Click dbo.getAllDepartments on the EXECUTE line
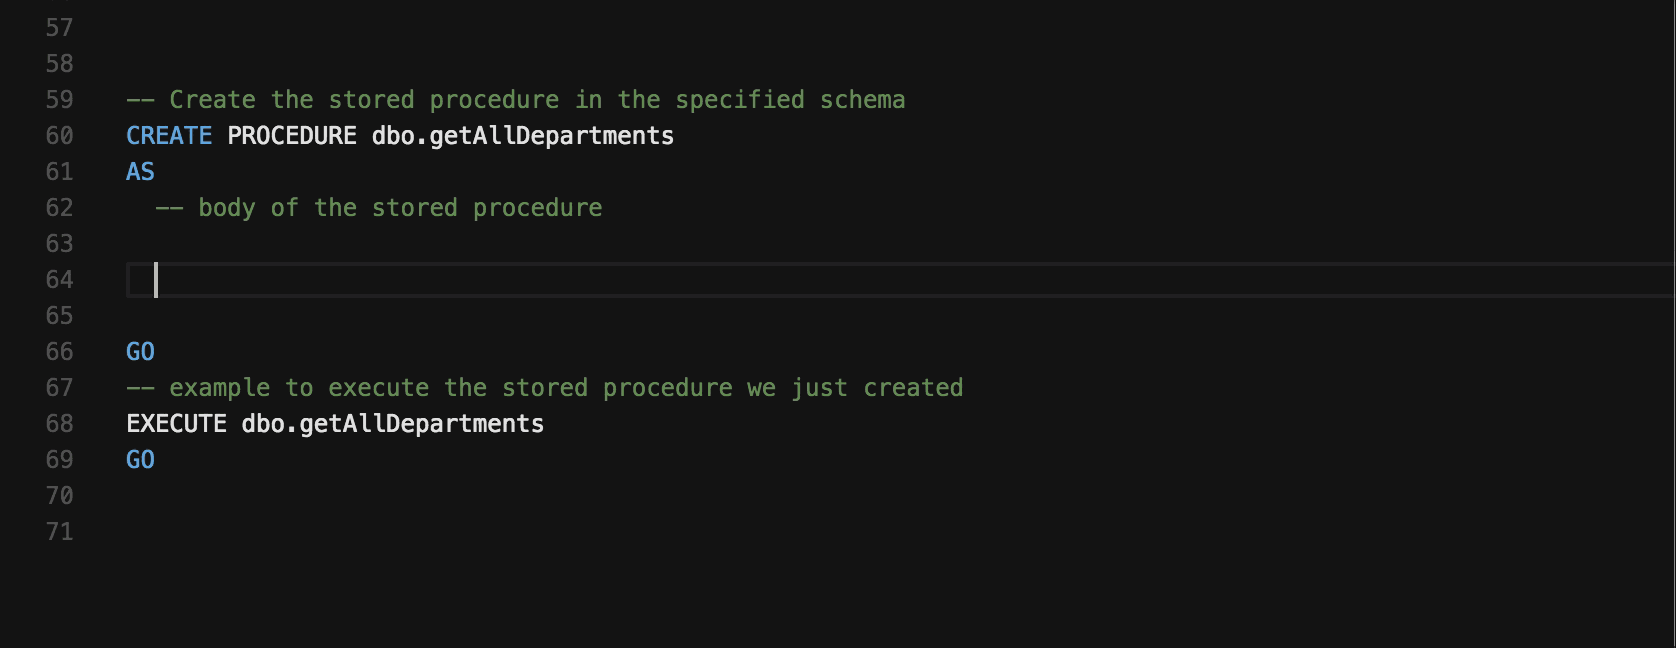Viewport: 1676px width, 648px height. click(393, 424)
